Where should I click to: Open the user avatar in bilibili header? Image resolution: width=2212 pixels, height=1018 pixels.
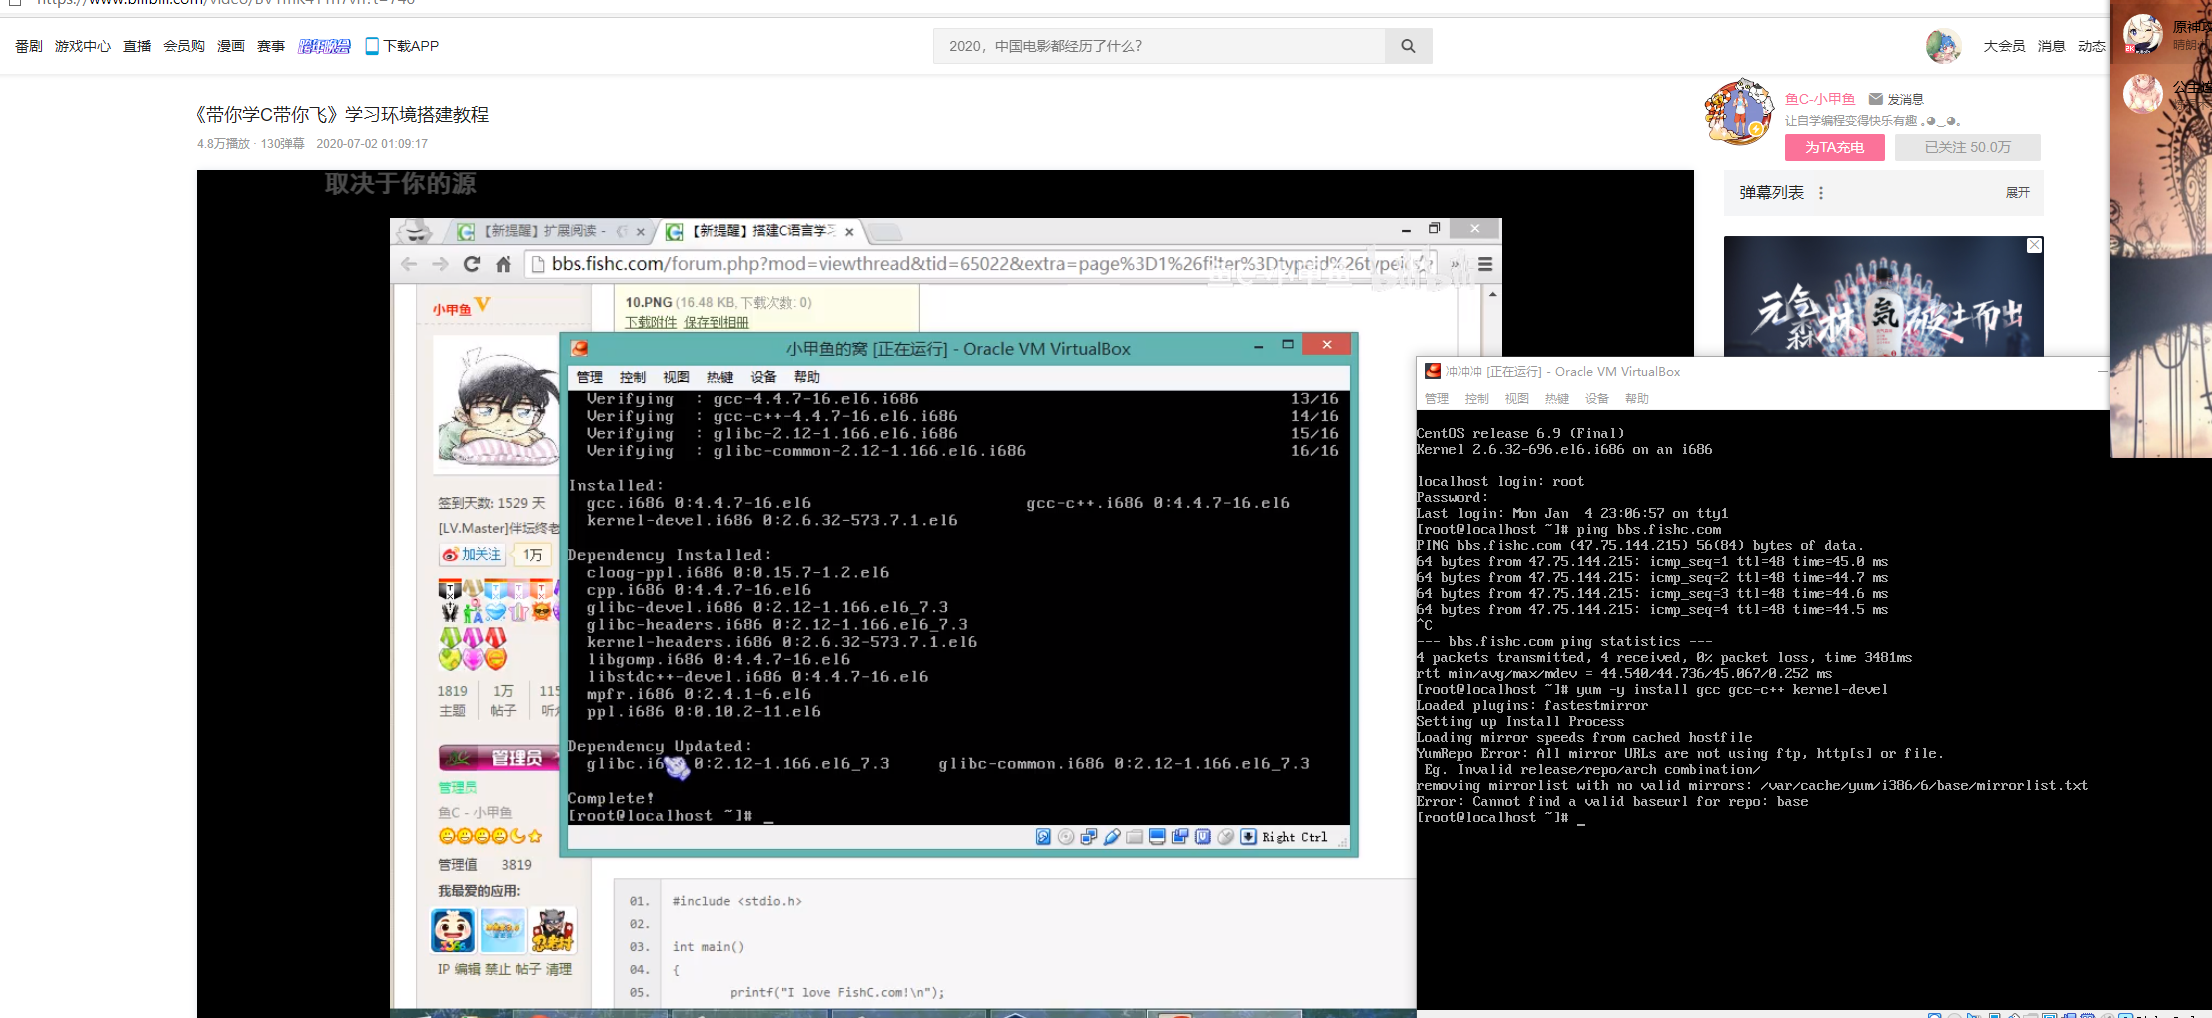coord(1943,46)
